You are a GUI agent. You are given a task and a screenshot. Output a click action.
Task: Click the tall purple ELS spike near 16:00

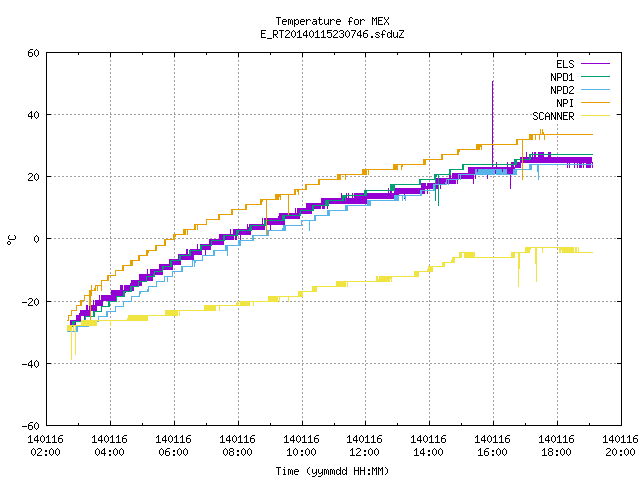tap(493, 122)
